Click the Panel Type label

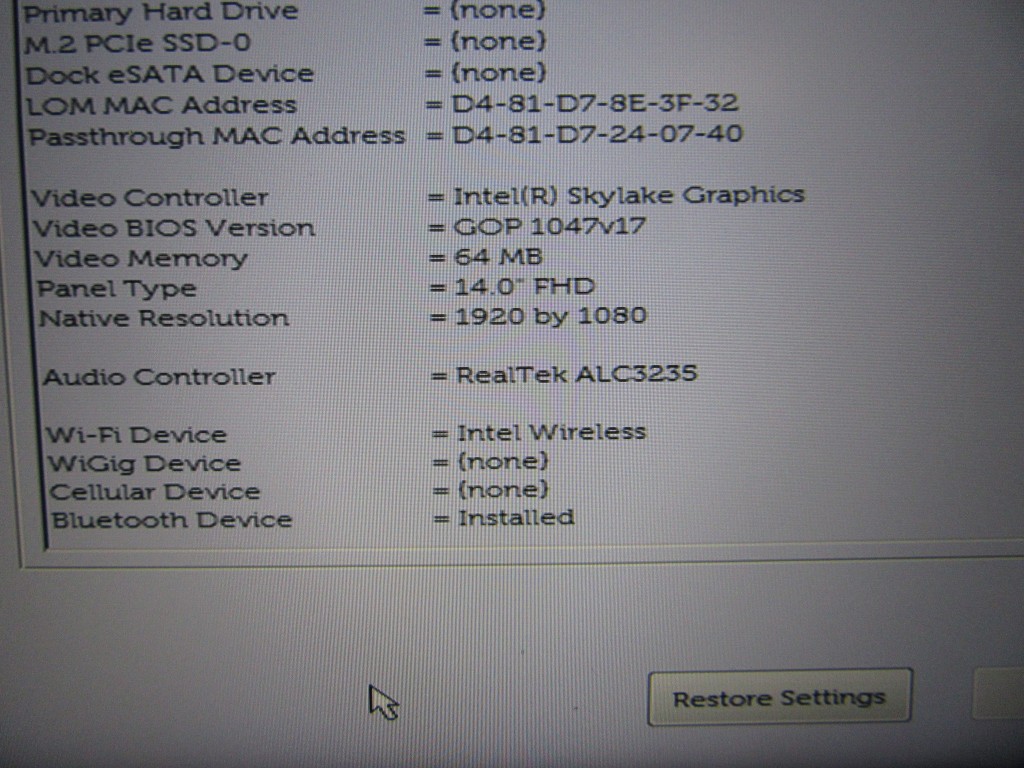117,289
